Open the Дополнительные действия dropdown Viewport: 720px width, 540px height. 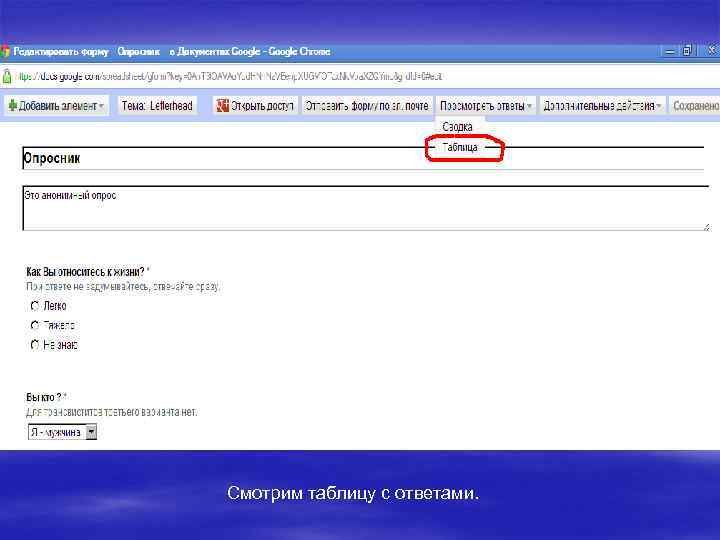click(602, 106)
